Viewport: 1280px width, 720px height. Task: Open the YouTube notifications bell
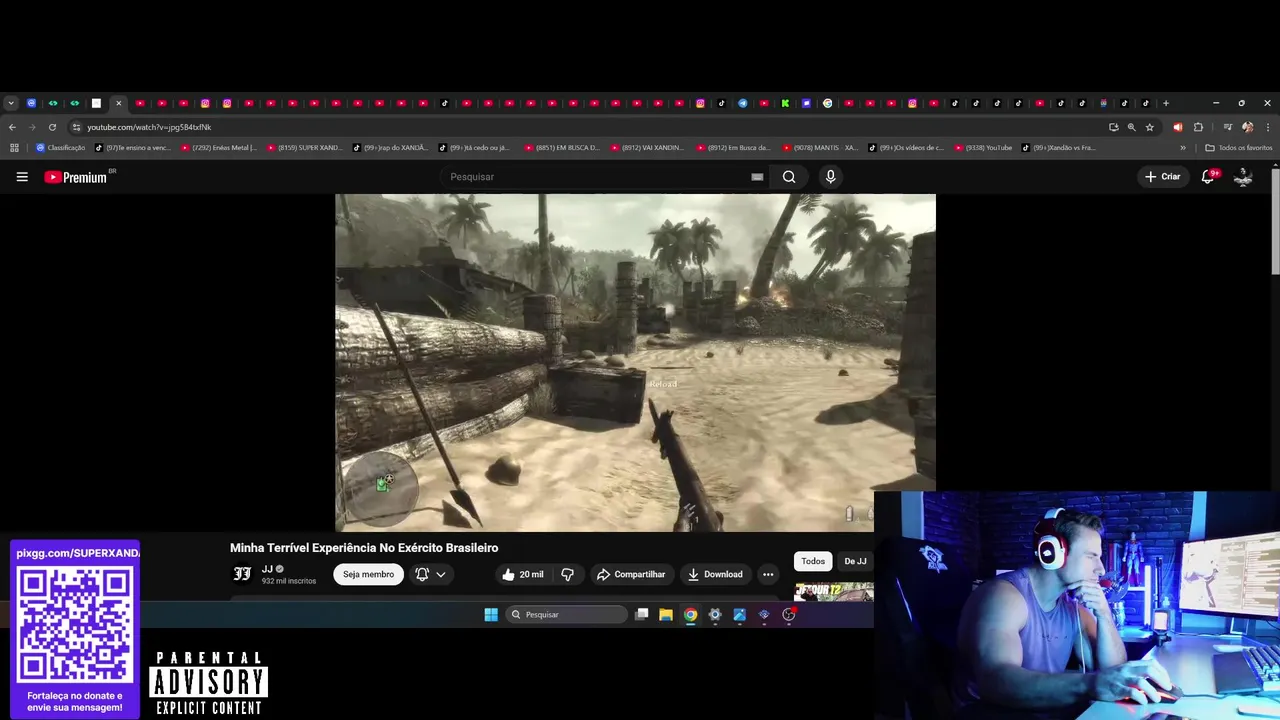pos(1208,177)
